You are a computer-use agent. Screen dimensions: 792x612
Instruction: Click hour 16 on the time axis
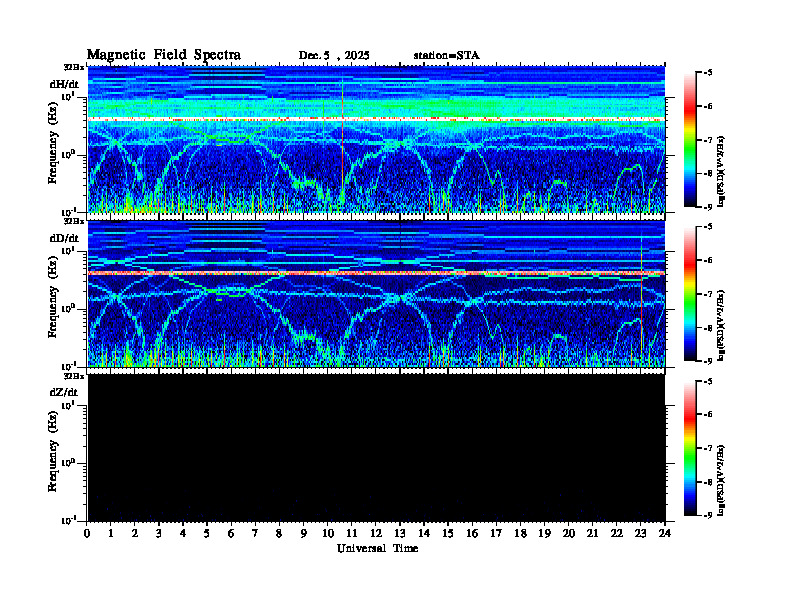click(472, 534)
